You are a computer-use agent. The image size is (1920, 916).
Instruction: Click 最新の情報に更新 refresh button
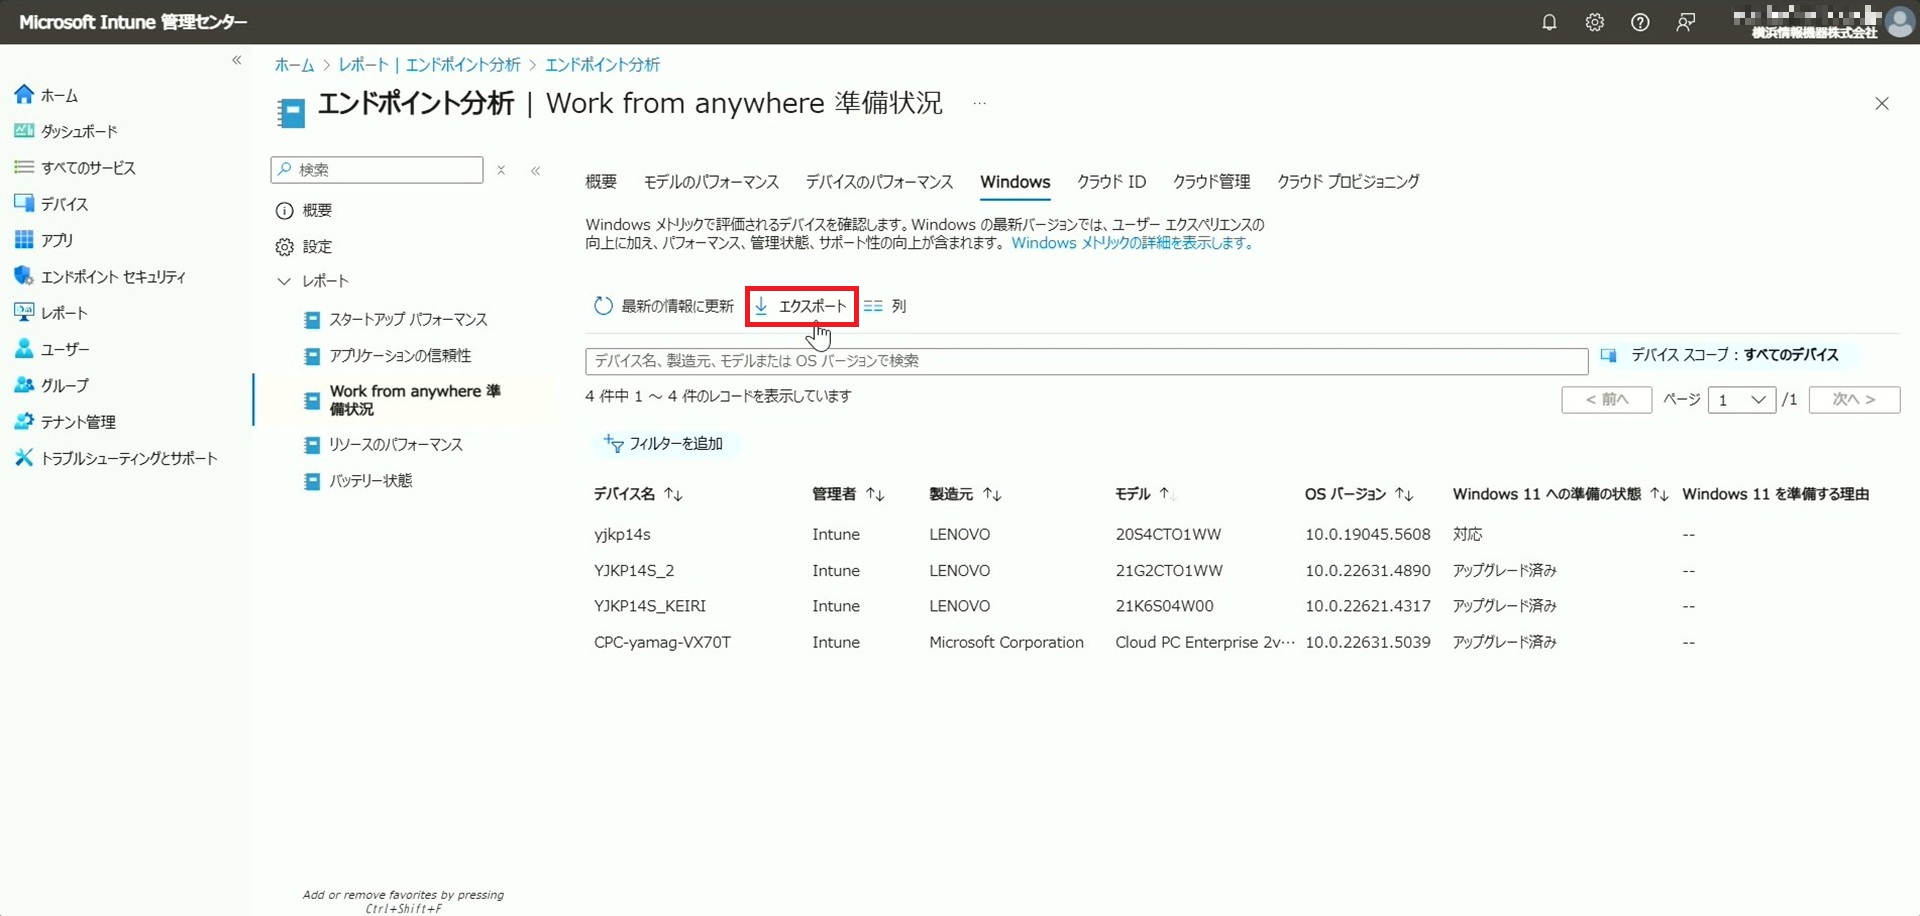click(x=664, y=306)
